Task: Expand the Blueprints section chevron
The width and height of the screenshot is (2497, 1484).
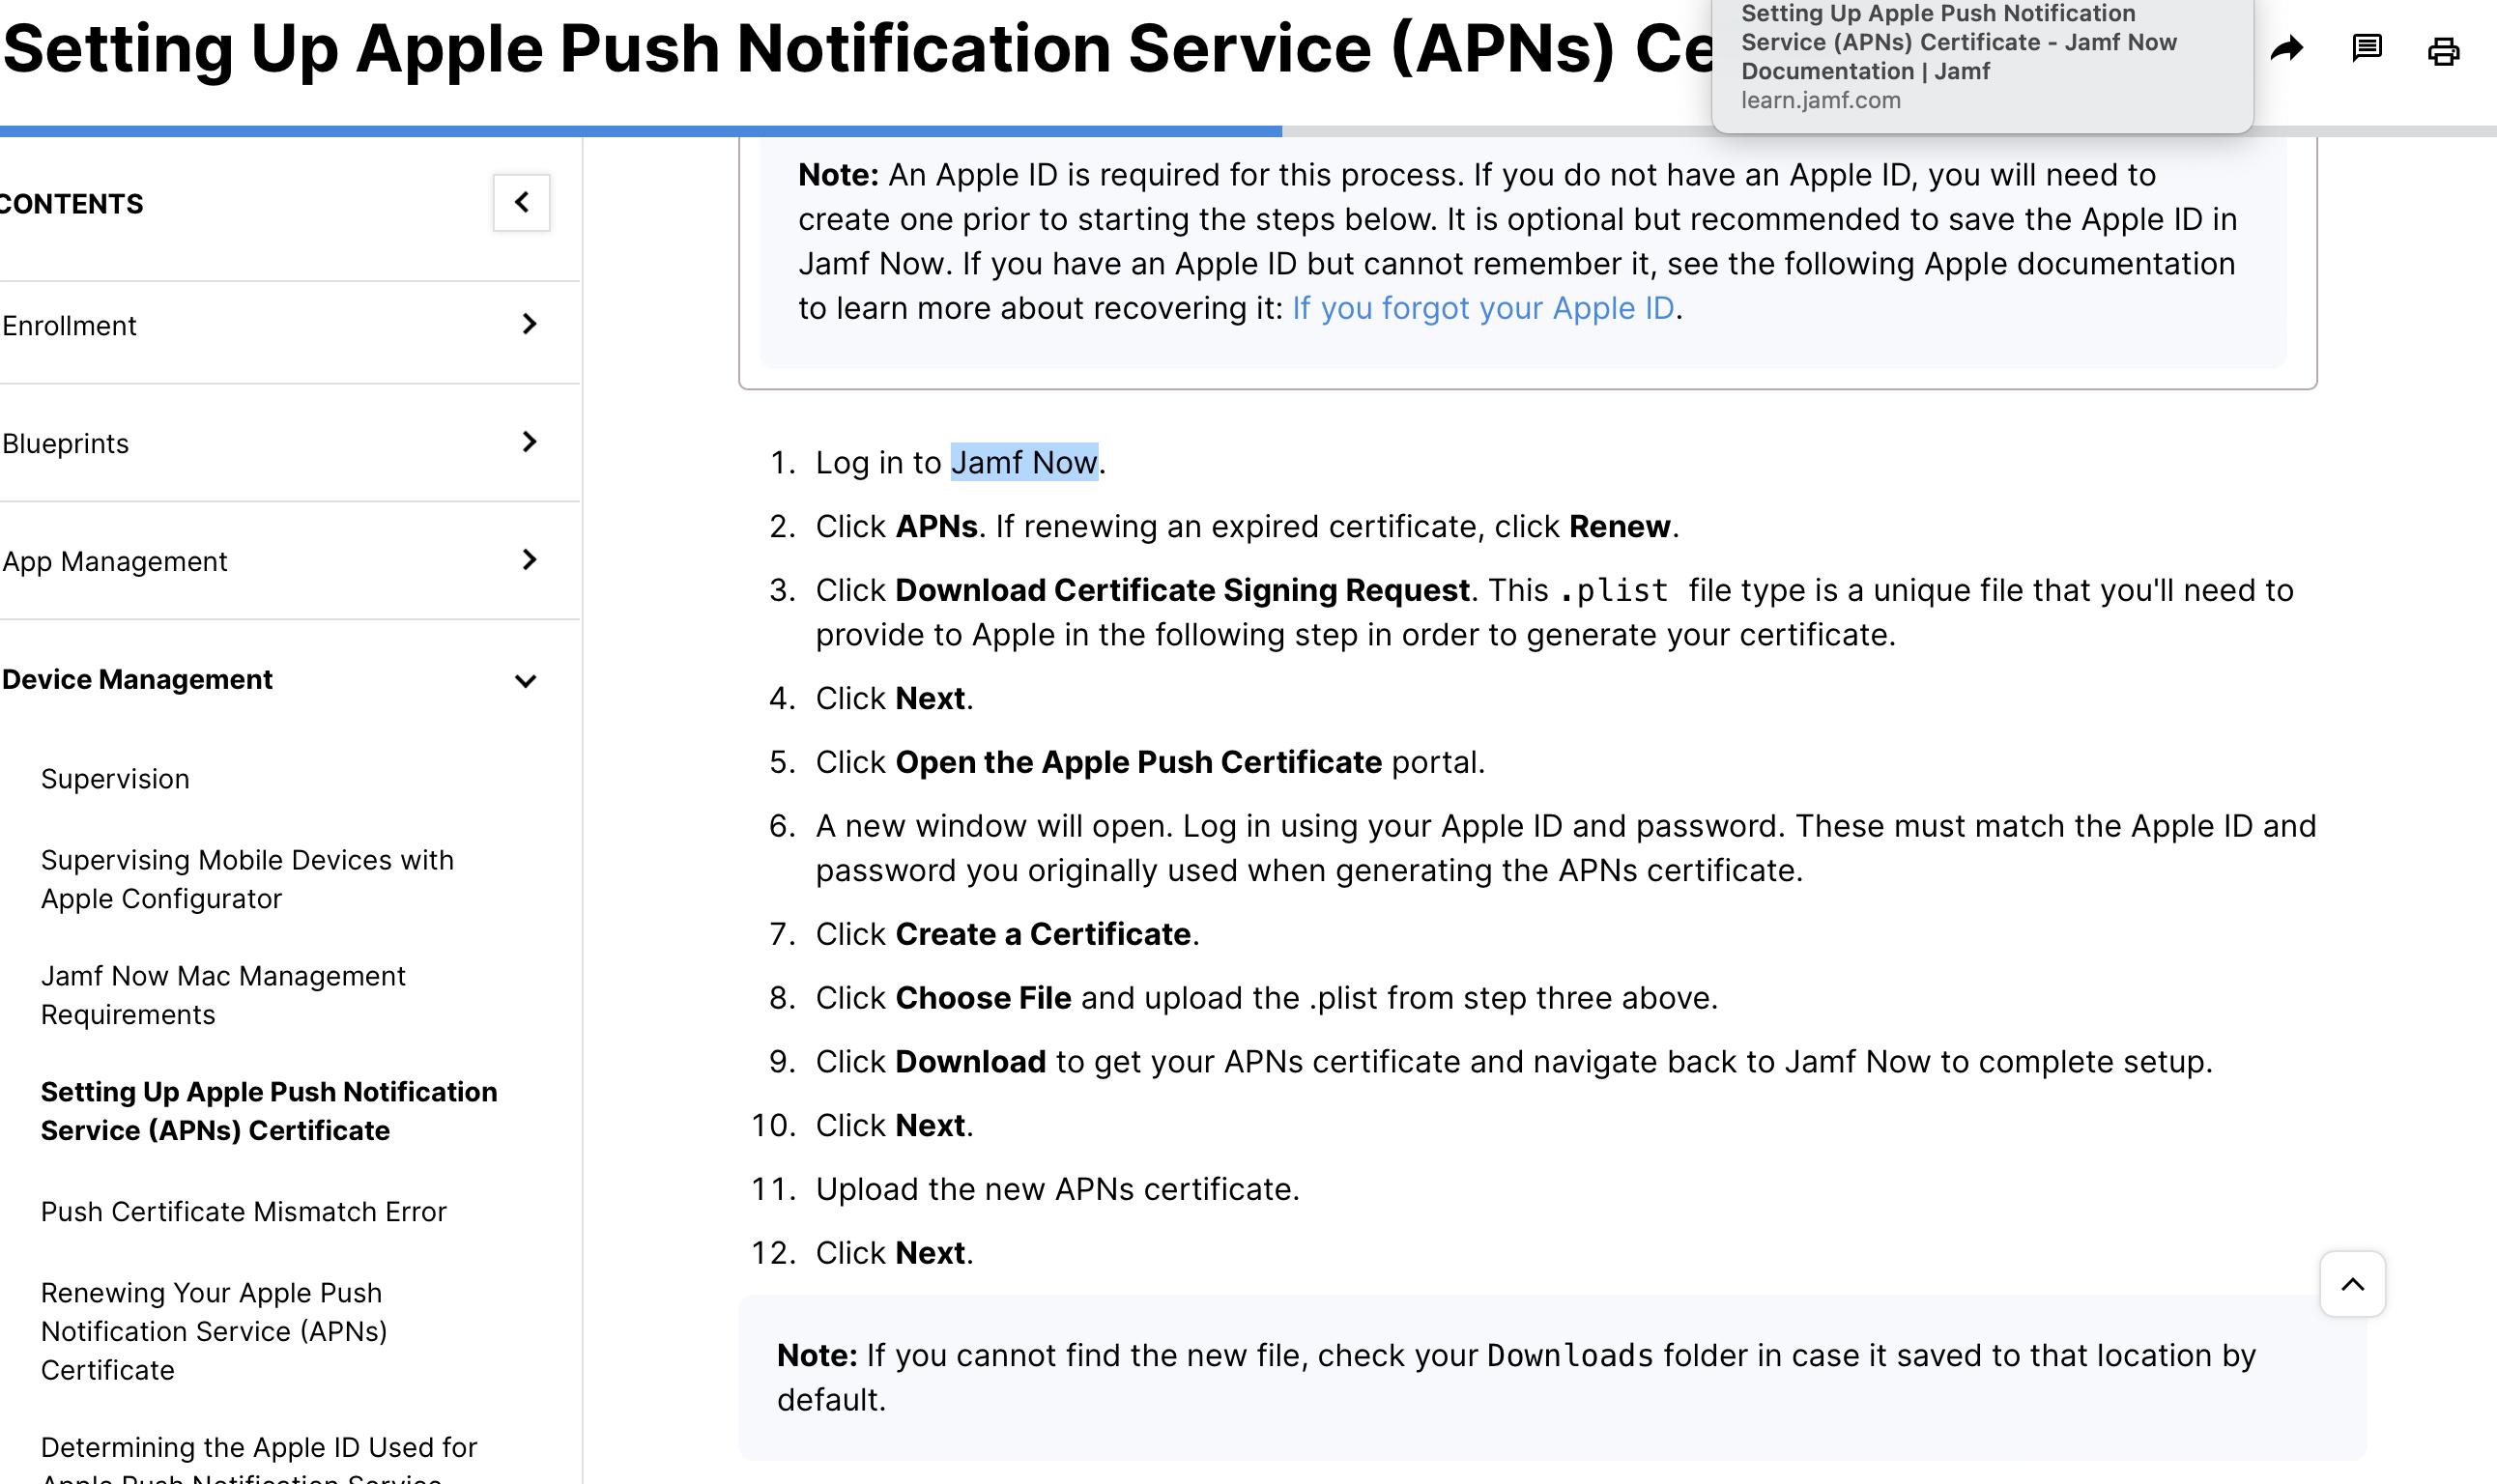Action: pos(529,442)
